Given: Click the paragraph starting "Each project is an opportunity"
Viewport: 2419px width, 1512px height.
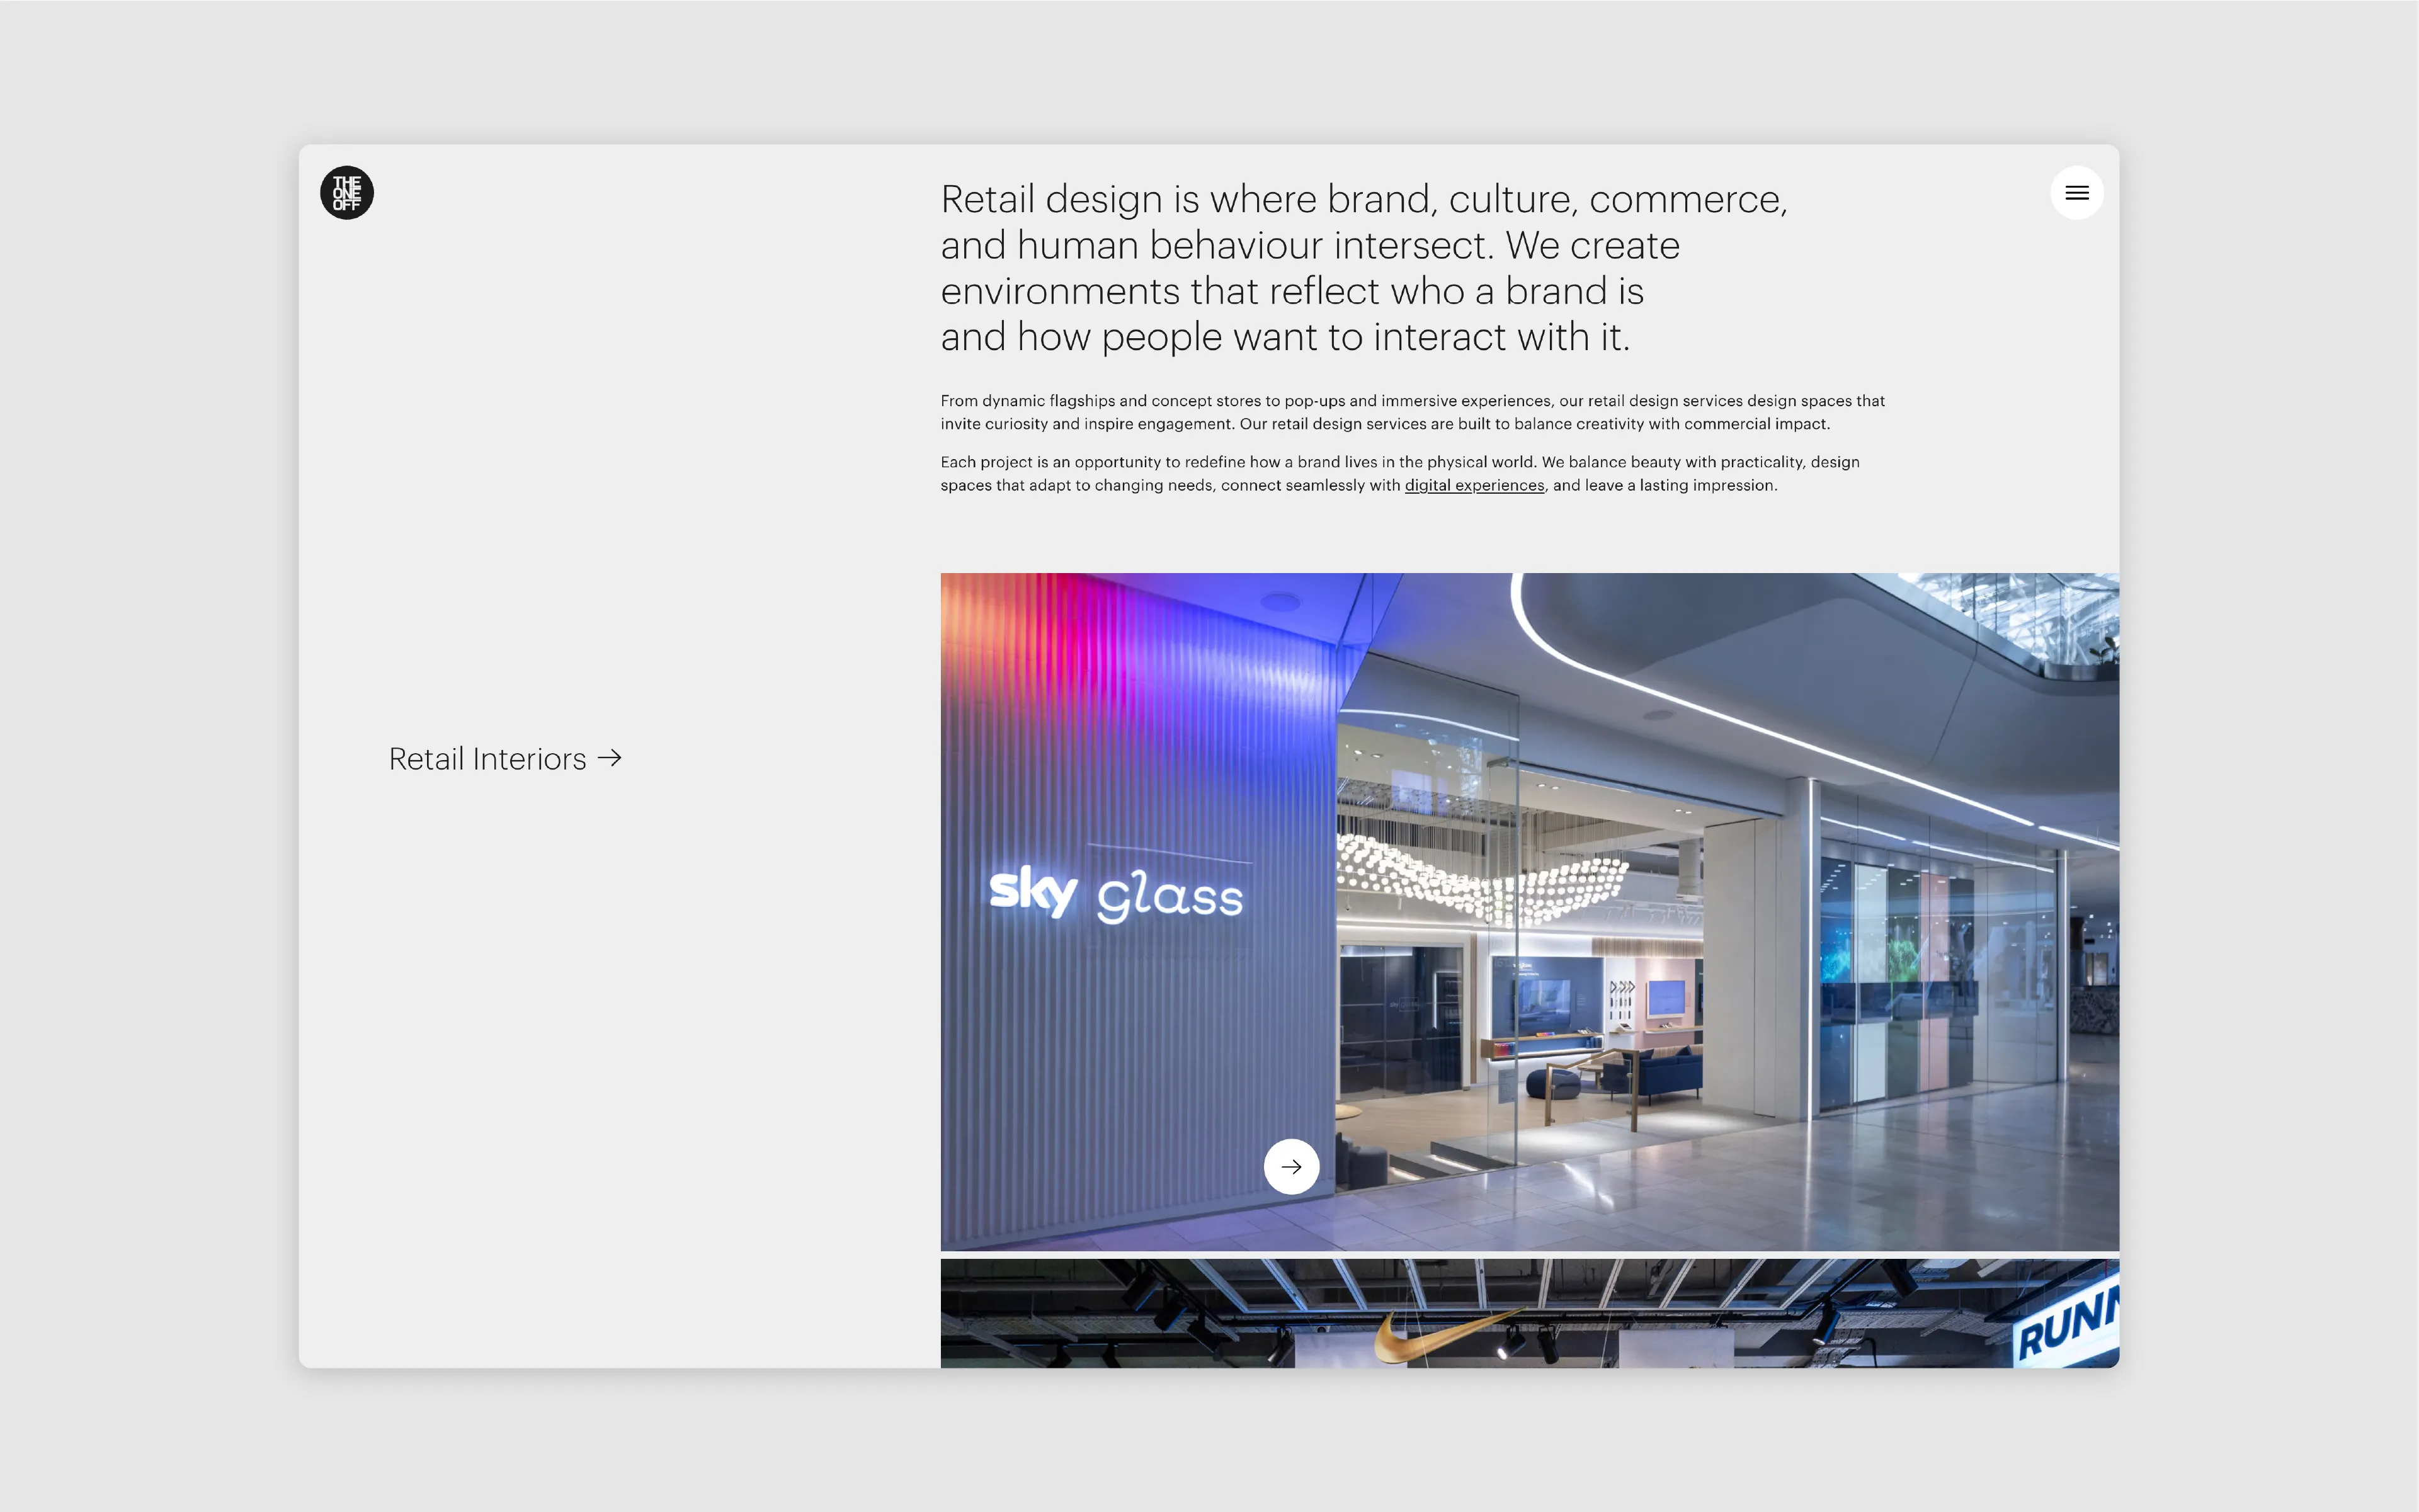Looking at the screenshot, I should coord(1400,473).
